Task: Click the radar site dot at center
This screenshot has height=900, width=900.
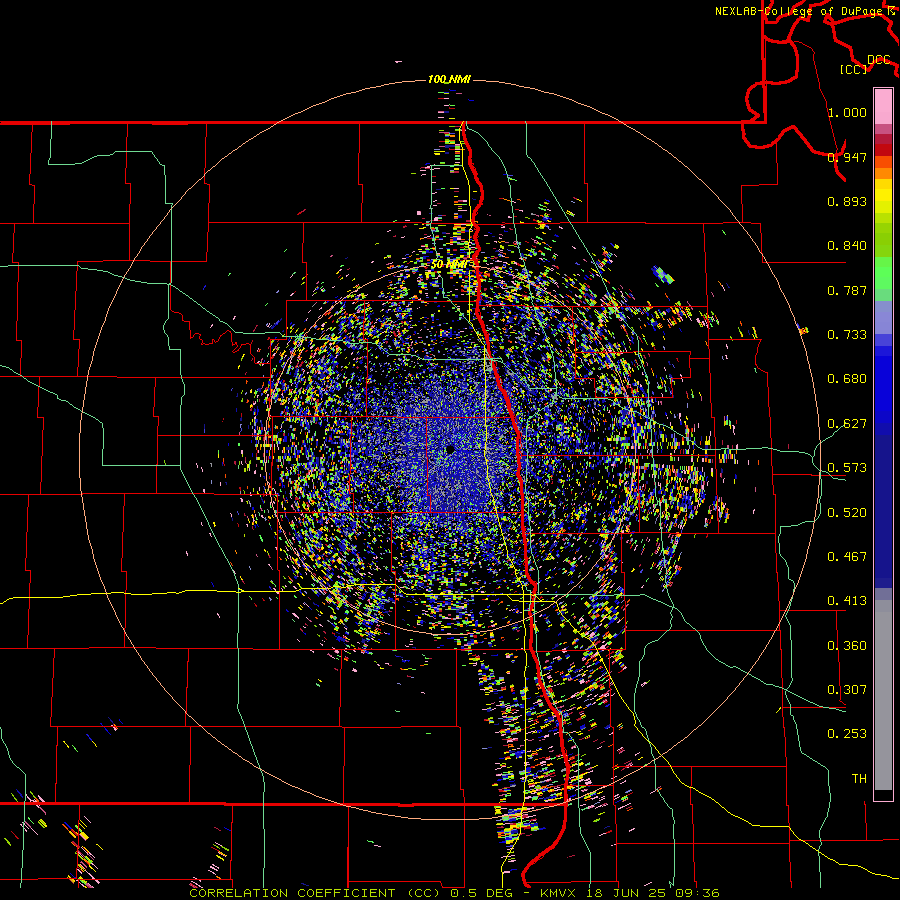Action: pos(450,449)
